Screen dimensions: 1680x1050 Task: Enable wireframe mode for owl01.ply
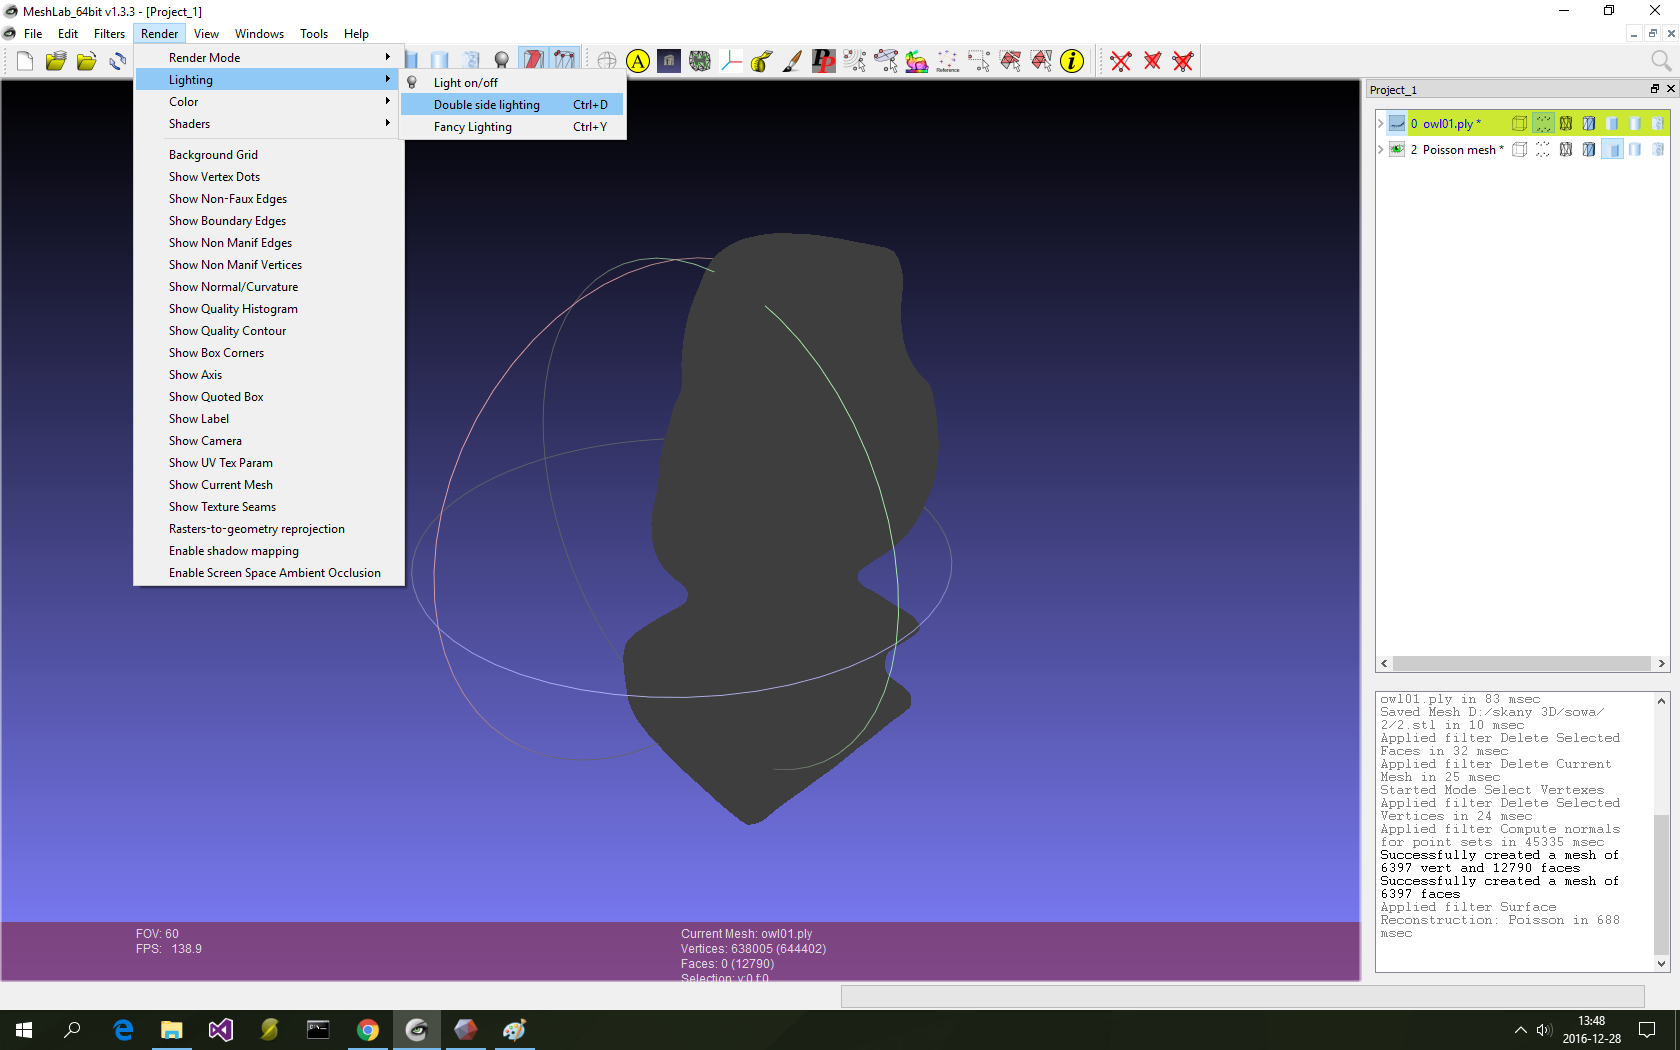pos(1566,123)
